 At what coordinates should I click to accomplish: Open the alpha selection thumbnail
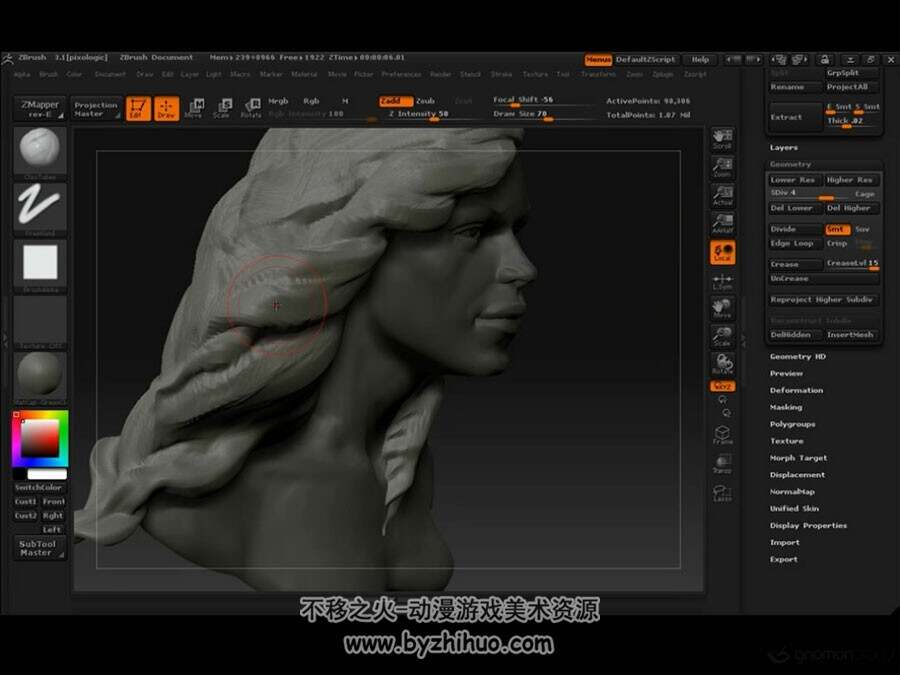pos(40,262)
